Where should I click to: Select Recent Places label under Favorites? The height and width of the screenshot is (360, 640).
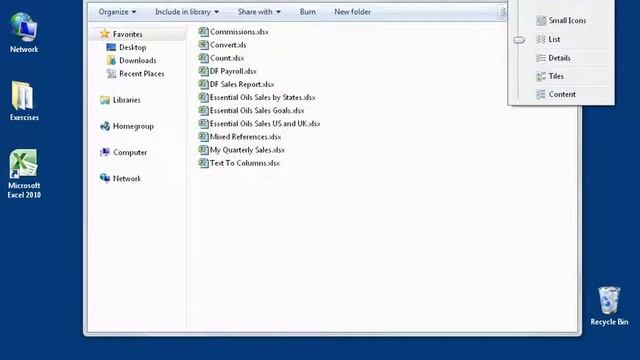[142, 73]
